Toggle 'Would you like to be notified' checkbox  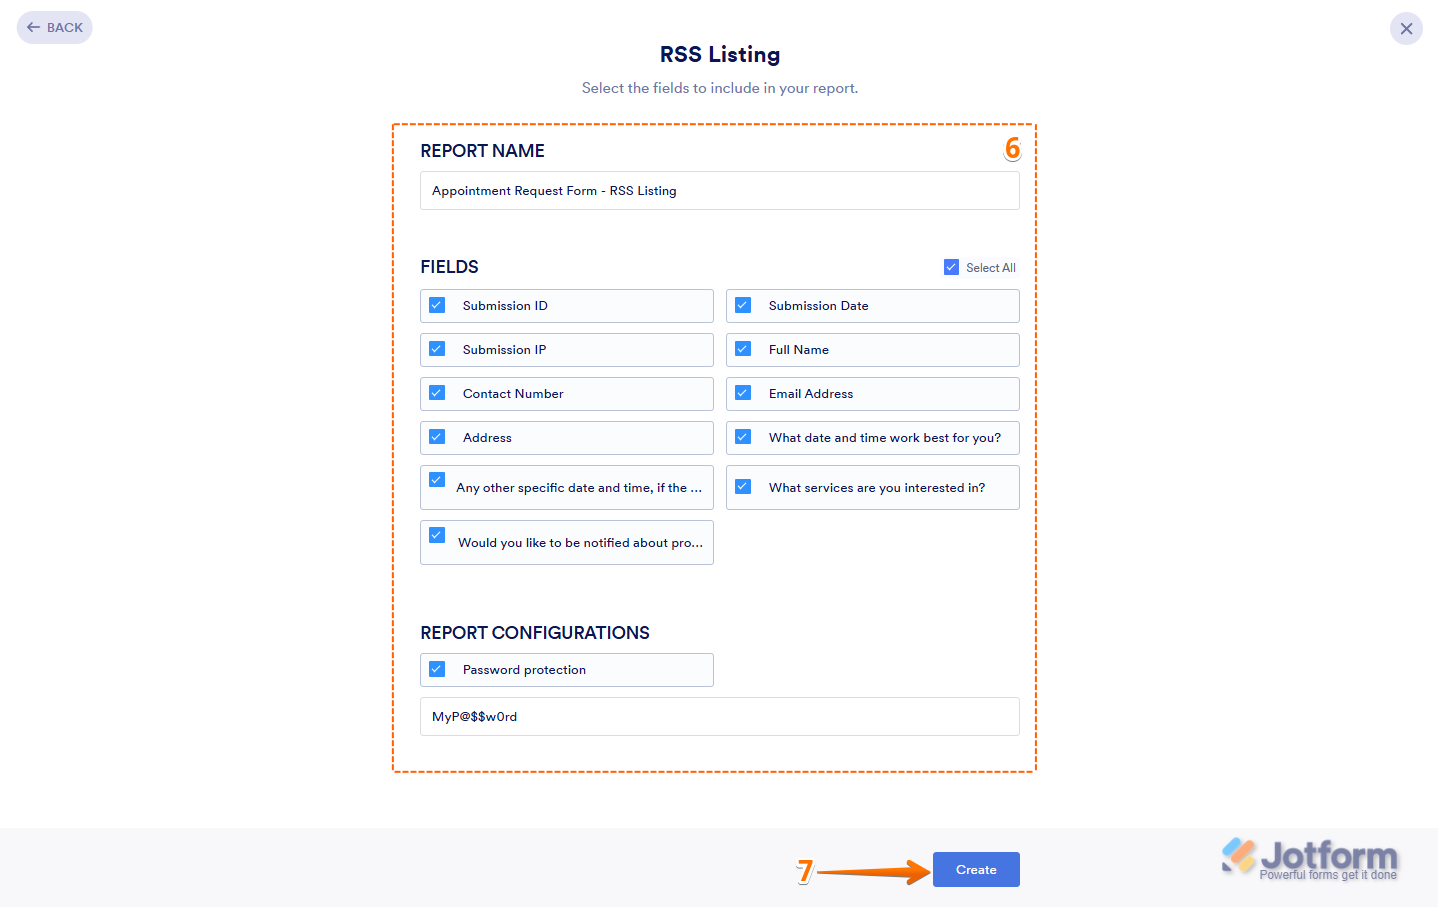coord(437,535)
